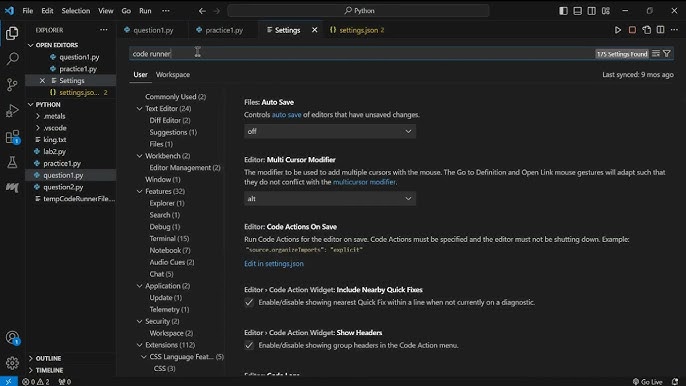Click the Edit in settings.json link
This screenshot has width=686, height=386.
point(274,263)
